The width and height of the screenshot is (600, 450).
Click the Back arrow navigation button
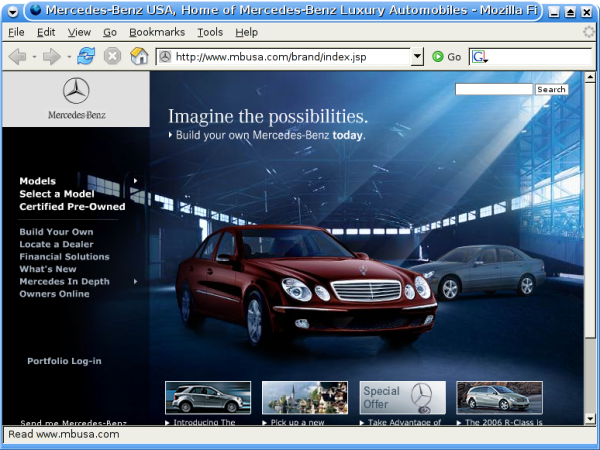click(18, 57)
